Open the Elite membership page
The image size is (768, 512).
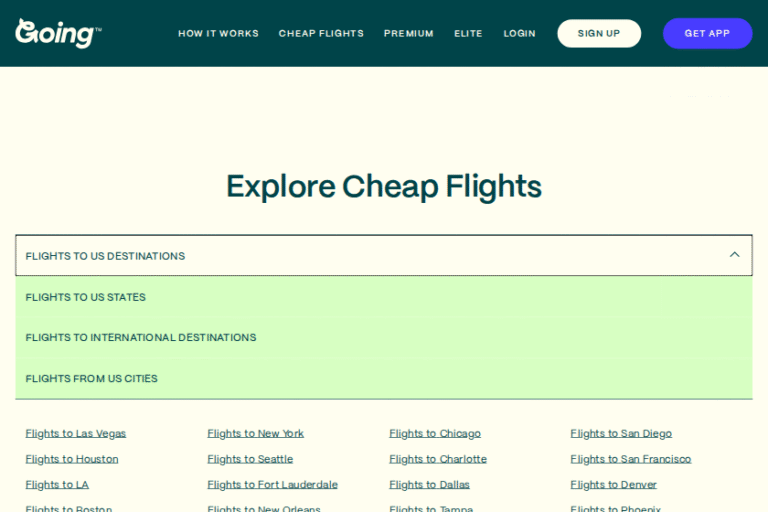[468, 34]
